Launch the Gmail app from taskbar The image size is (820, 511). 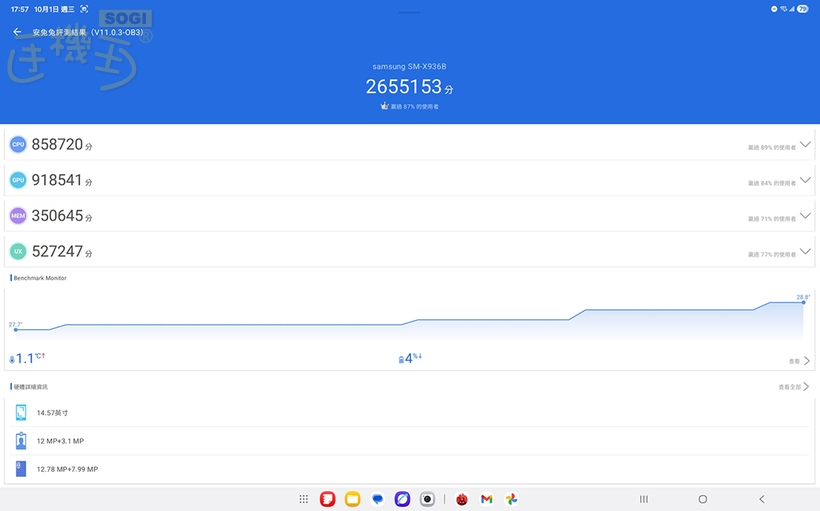[486, 499]
